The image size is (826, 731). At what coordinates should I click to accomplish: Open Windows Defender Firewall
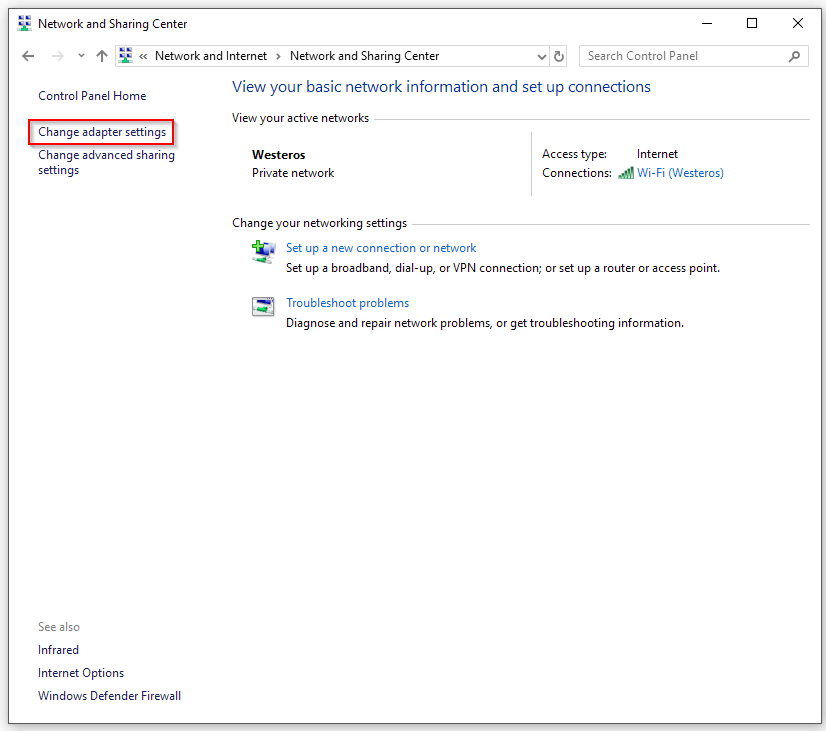[109, 695]
